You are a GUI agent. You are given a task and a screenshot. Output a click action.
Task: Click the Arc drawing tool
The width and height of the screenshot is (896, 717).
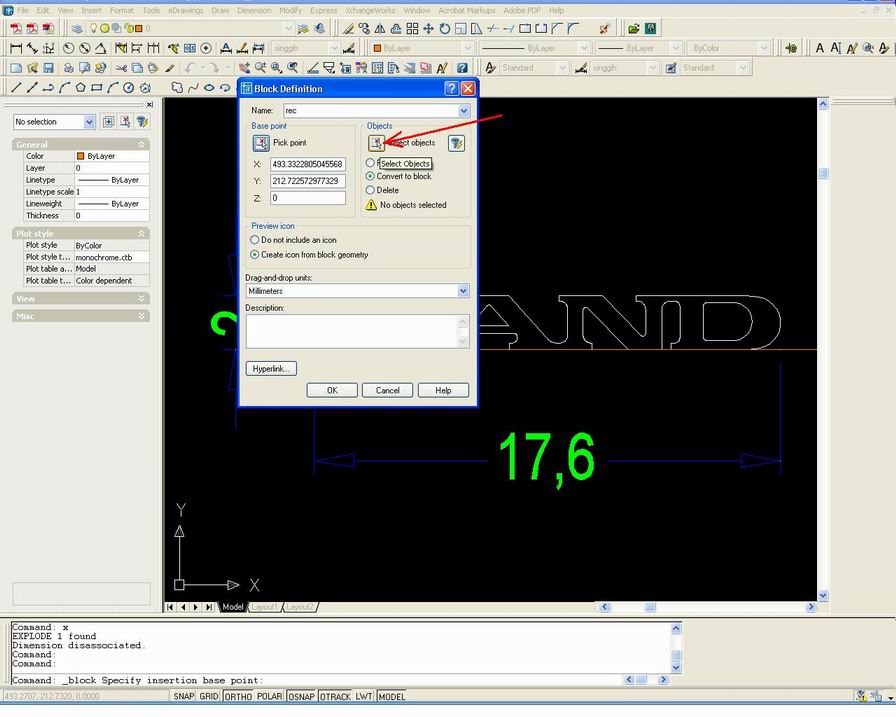coord(112,87)
